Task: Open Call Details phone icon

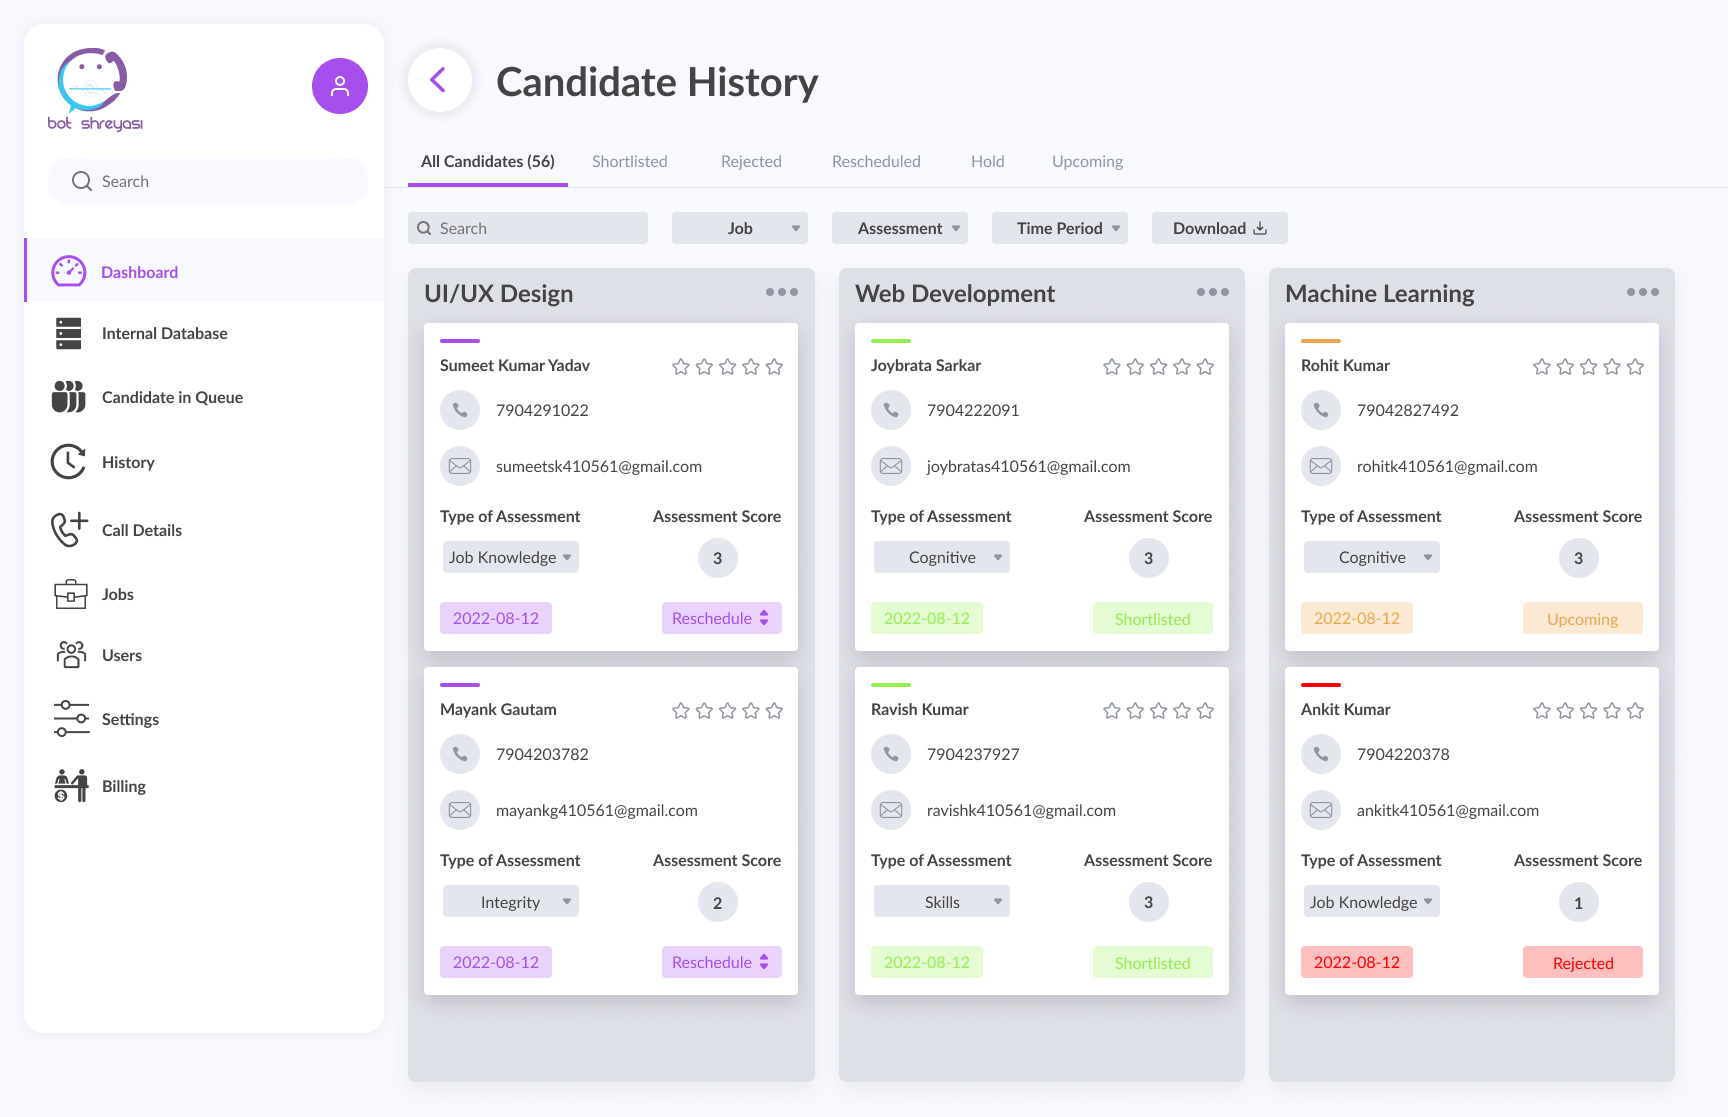Action: tap(68, 530)
